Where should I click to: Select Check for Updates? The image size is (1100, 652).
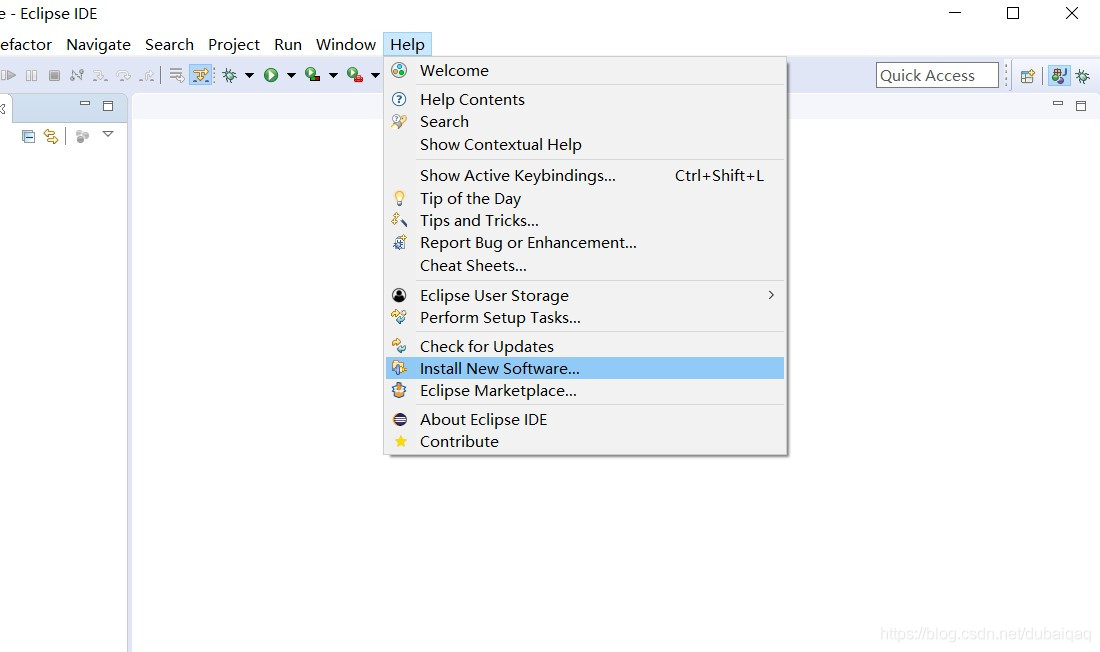pyautogui.click(x=585, y=347)
